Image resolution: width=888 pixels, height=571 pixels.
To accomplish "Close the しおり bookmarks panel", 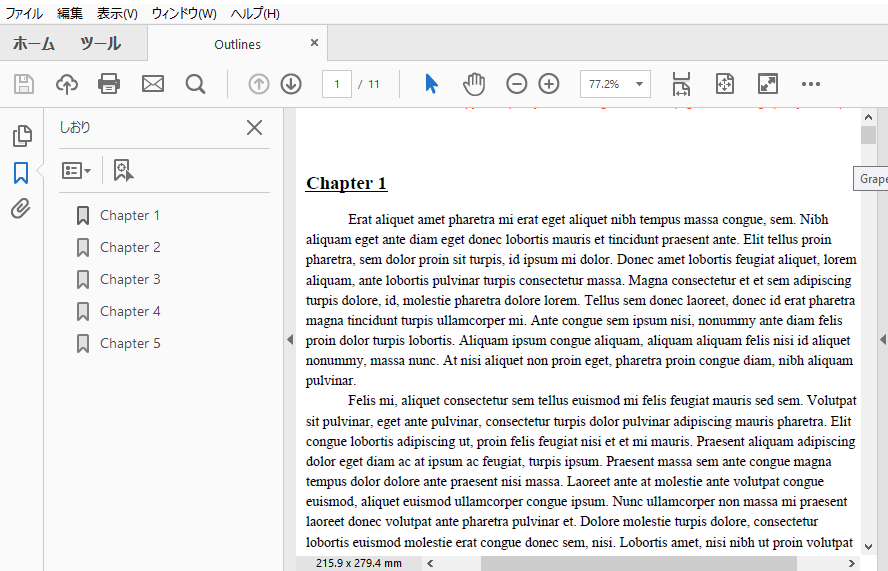I will [254, 127].
